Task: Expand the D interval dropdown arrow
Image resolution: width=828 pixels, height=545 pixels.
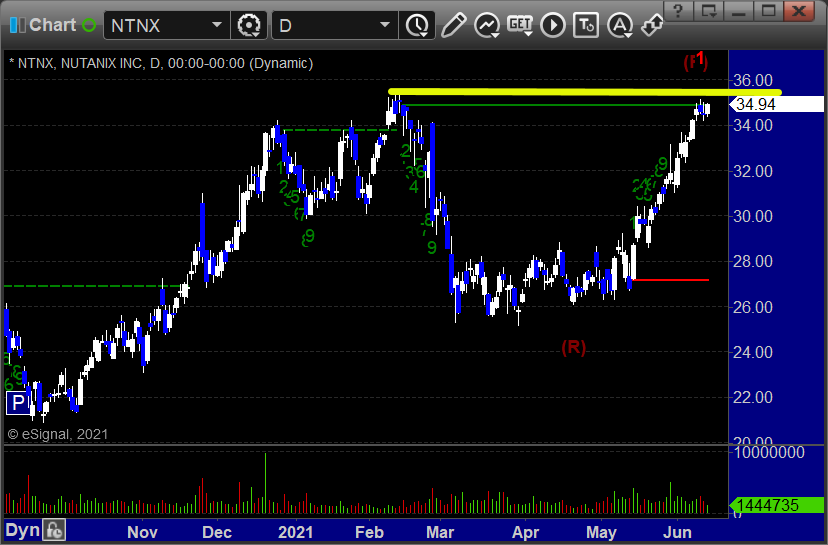Action: pyautogui.click(x=385, y=25)
